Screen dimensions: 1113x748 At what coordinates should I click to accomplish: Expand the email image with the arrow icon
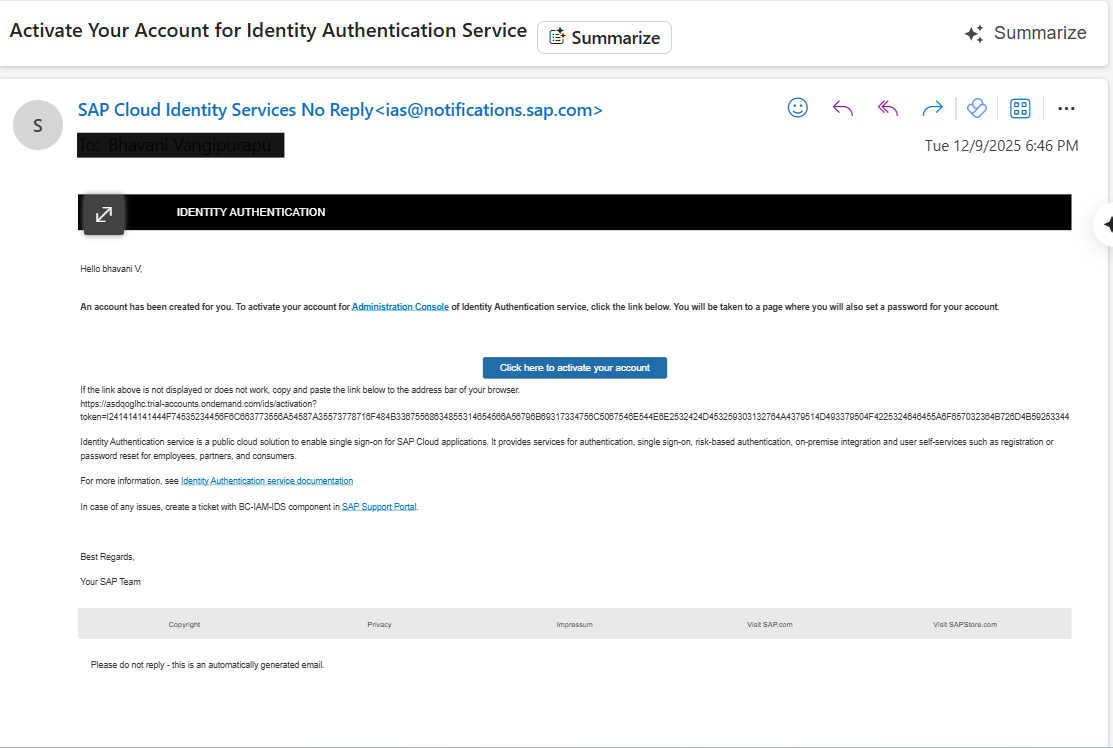click(x=104, y=215)
